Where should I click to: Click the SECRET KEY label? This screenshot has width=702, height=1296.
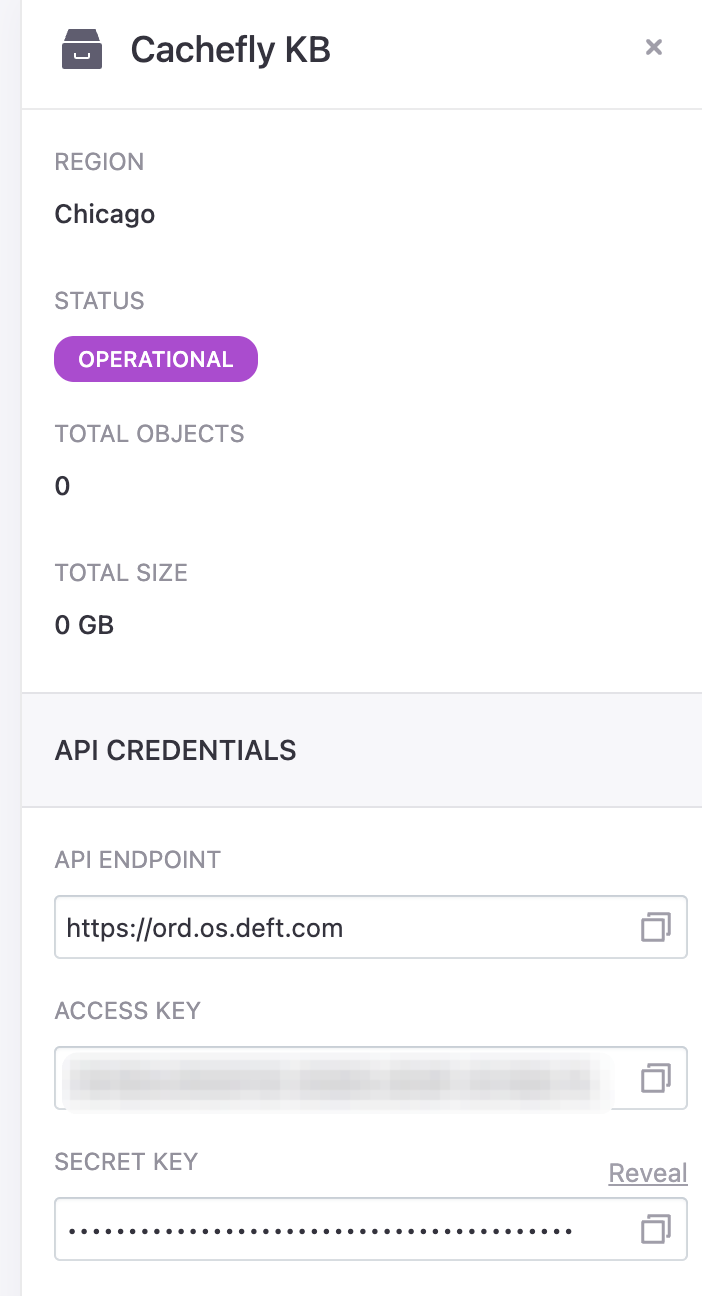coord(126,1162)
